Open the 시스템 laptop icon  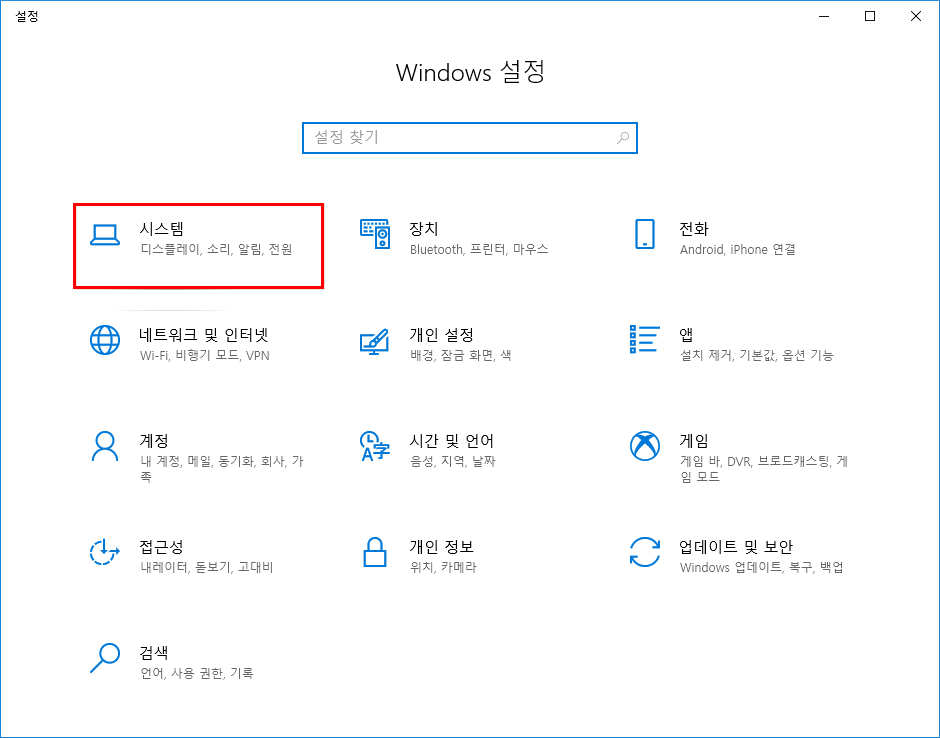(x=105, y=235)
